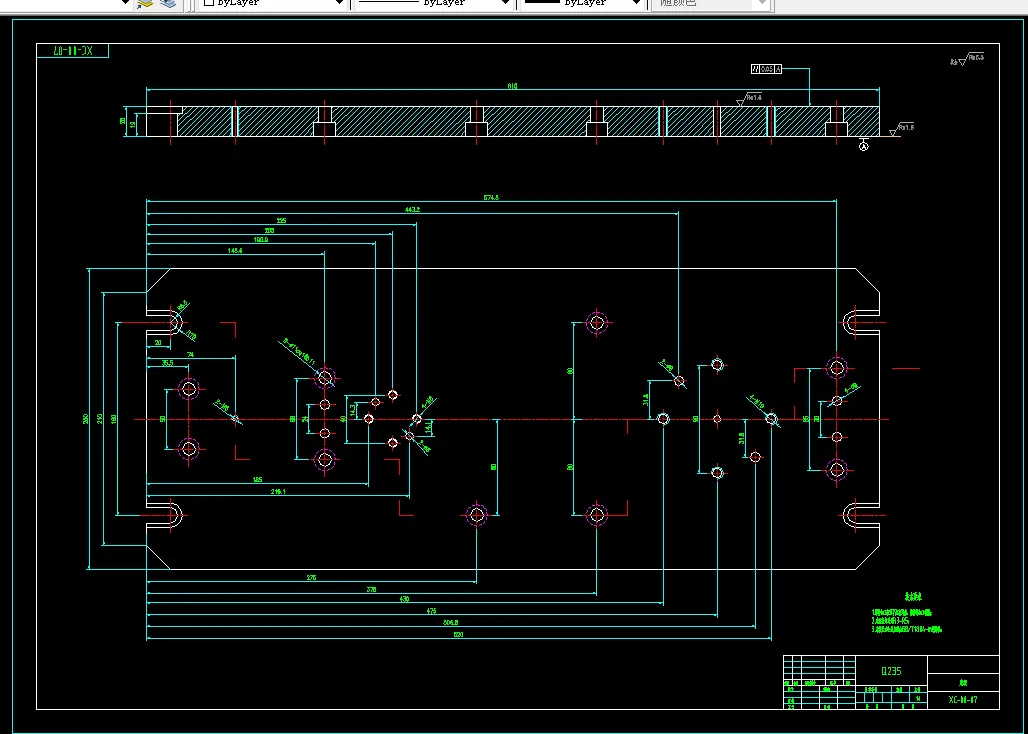This screenshot has width=1028, height=734.
Task: Select the 443.2 dimension text
Action: click(412, 210)
